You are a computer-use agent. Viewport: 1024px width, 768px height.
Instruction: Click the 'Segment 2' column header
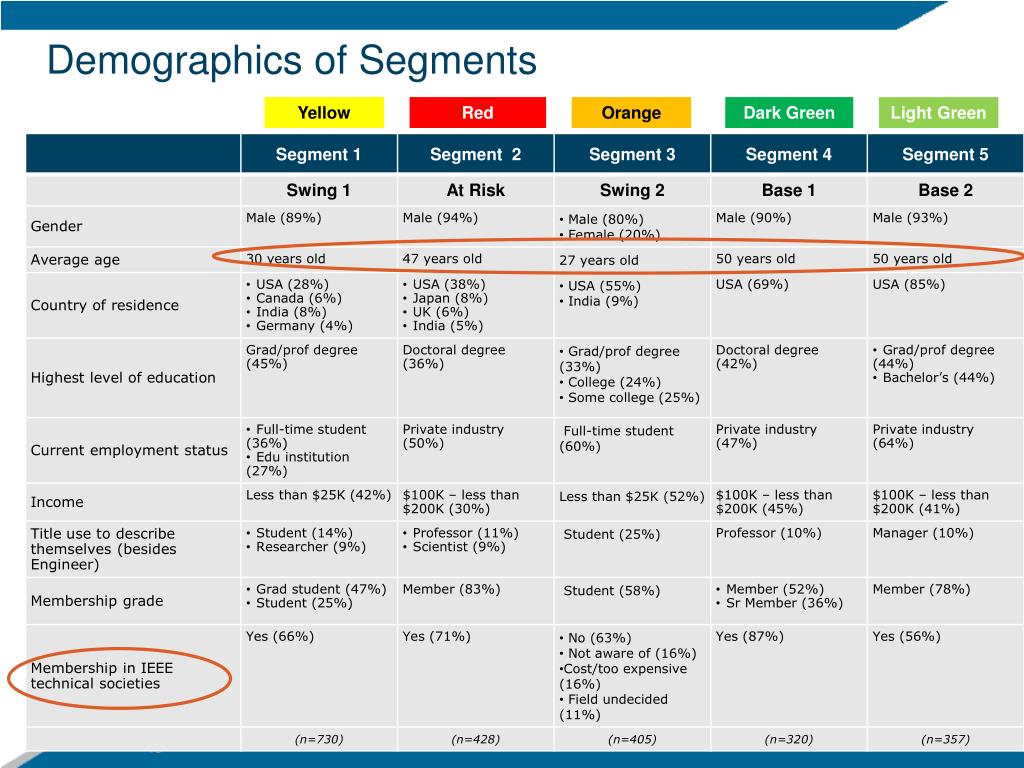click(475, 154)
